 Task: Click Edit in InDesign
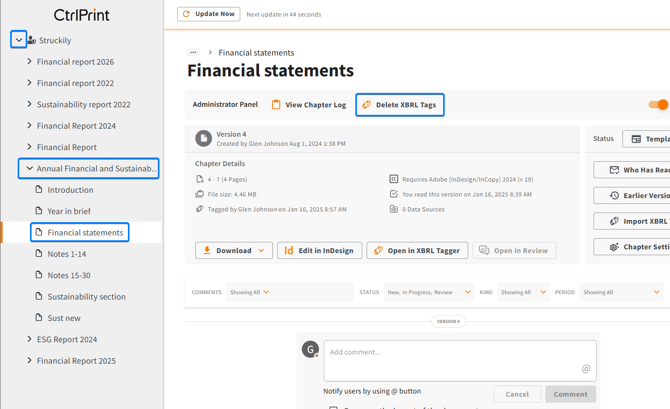[319, 251]
